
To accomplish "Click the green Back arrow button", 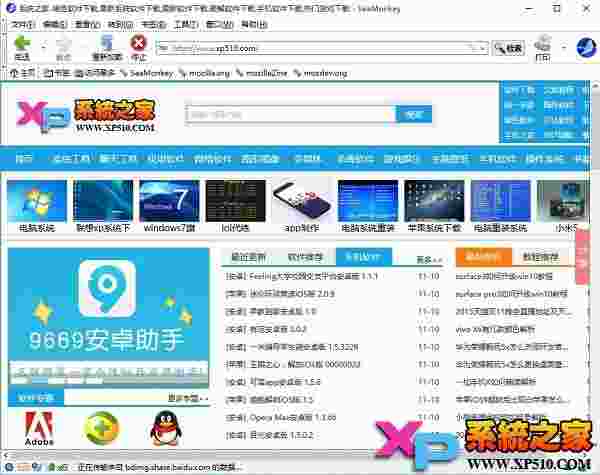I will pyautogui.click(x=22, y=47).
